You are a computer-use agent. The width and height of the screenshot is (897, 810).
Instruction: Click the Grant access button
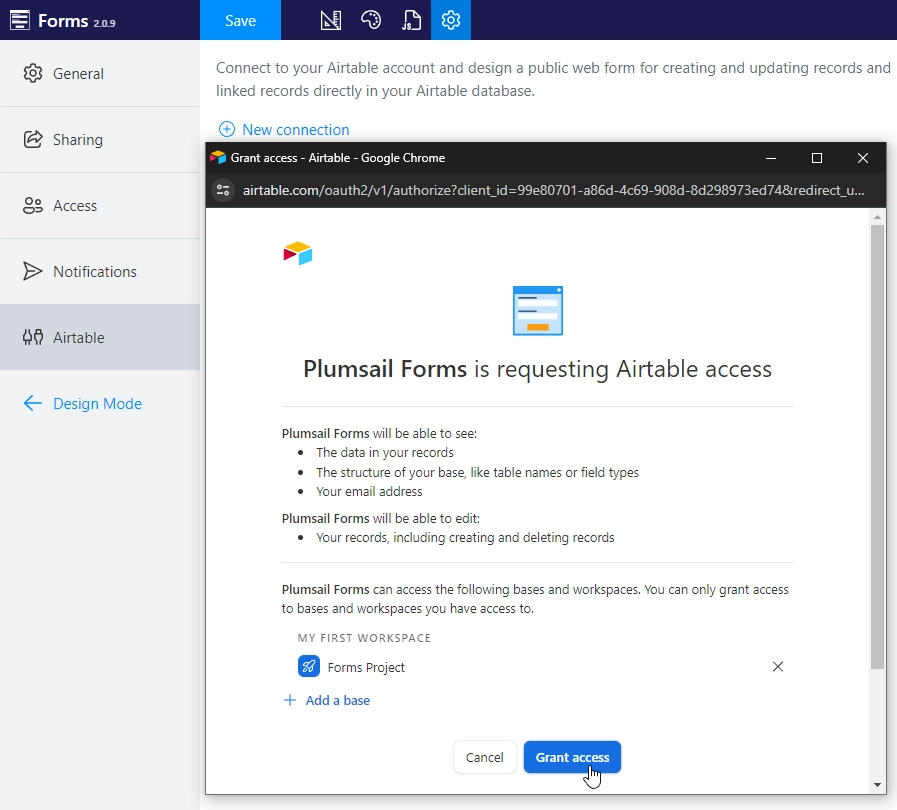pos(572,757)
